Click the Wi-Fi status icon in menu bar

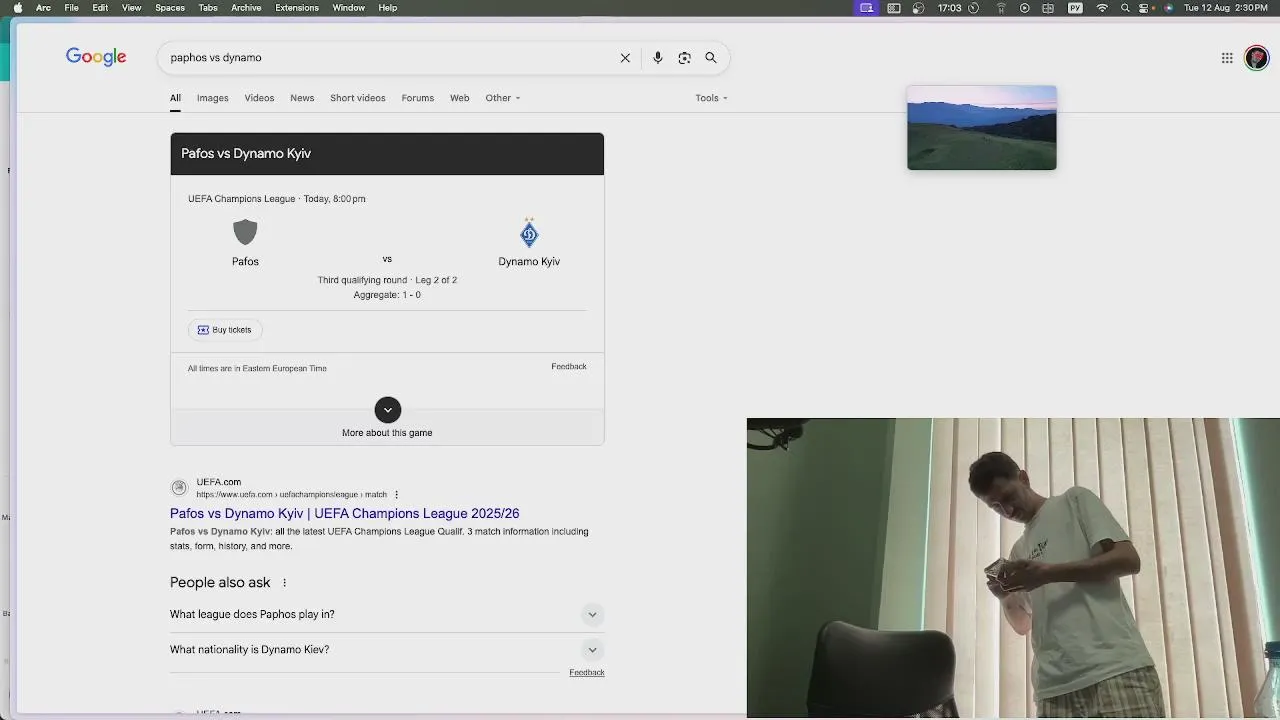coord(1102,8)
